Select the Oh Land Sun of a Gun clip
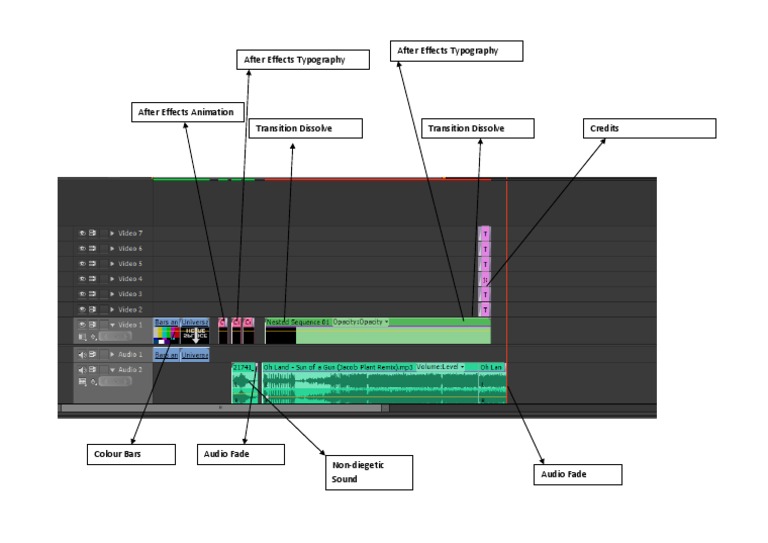 pyautogui.click(x=370, y=383)
